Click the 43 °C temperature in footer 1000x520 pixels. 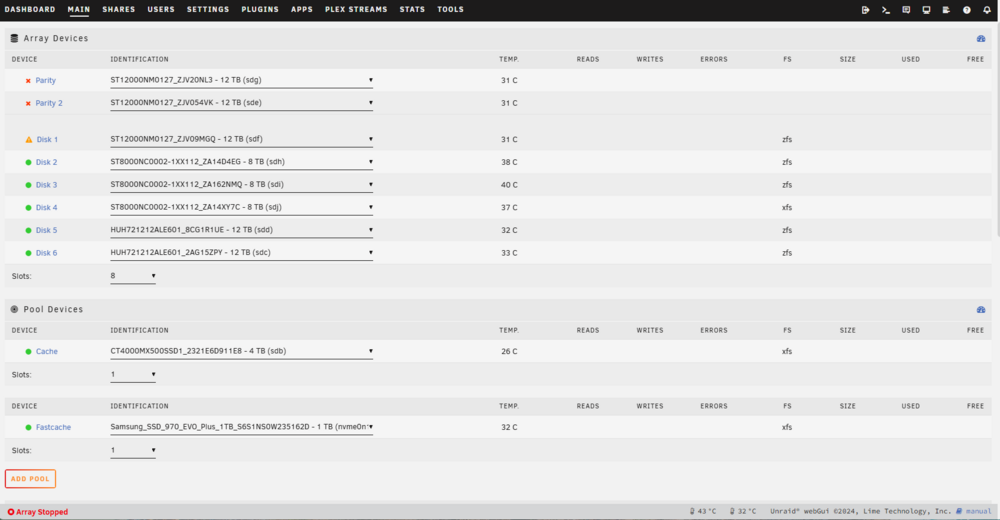coord(707,511)
